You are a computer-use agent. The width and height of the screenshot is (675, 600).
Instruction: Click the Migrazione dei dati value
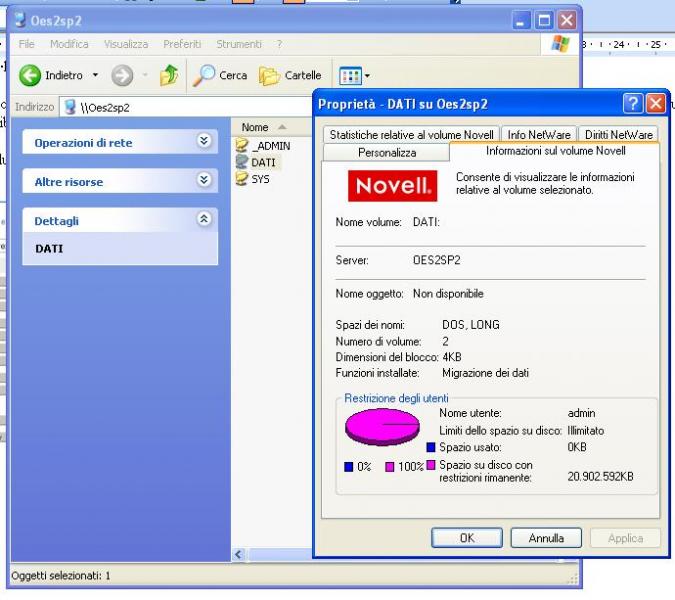485,373
